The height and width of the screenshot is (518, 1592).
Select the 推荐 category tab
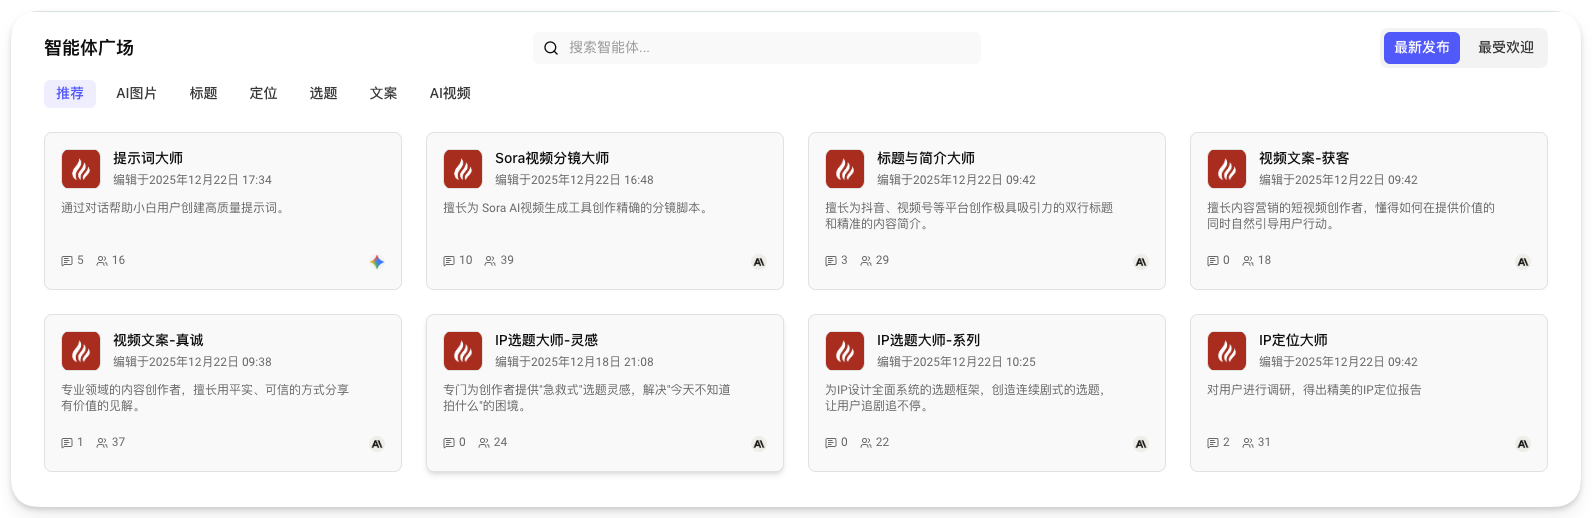(70, 93)
